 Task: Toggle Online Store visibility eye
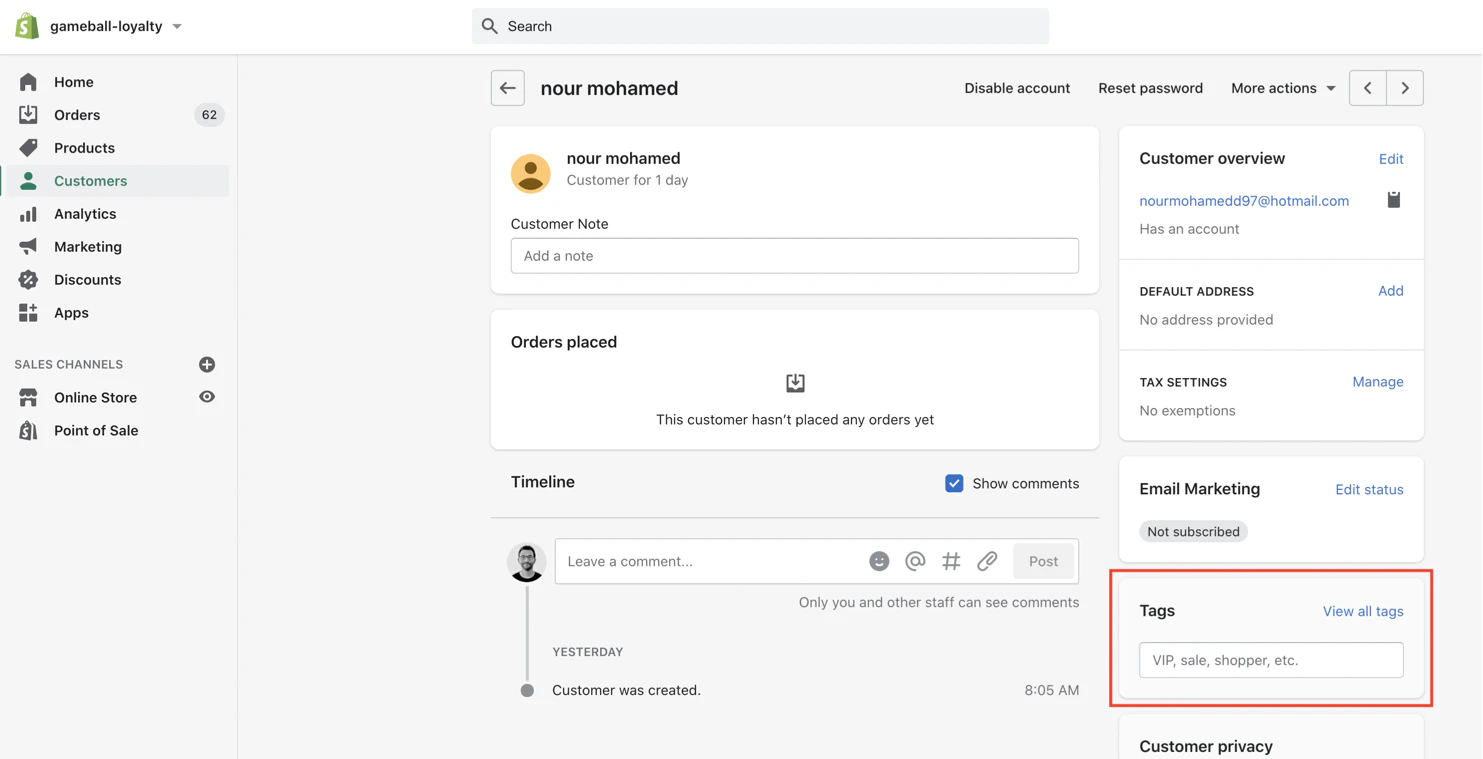pos(206,397)
